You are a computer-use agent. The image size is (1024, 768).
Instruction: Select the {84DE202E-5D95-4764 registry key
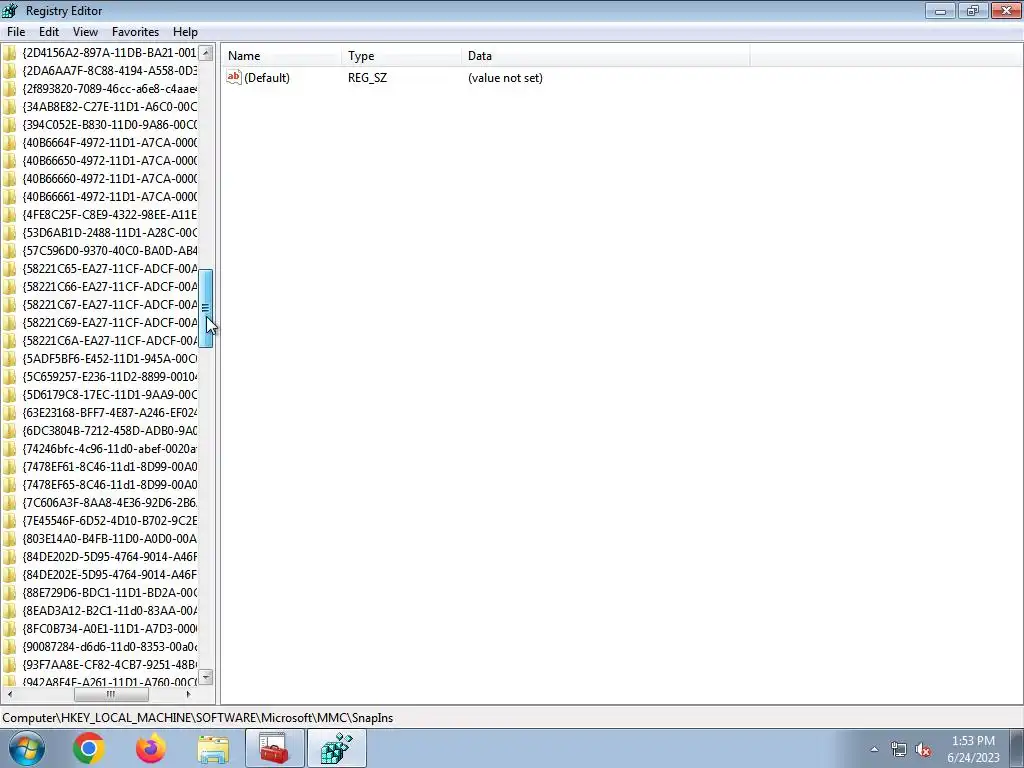click(109, 575)
